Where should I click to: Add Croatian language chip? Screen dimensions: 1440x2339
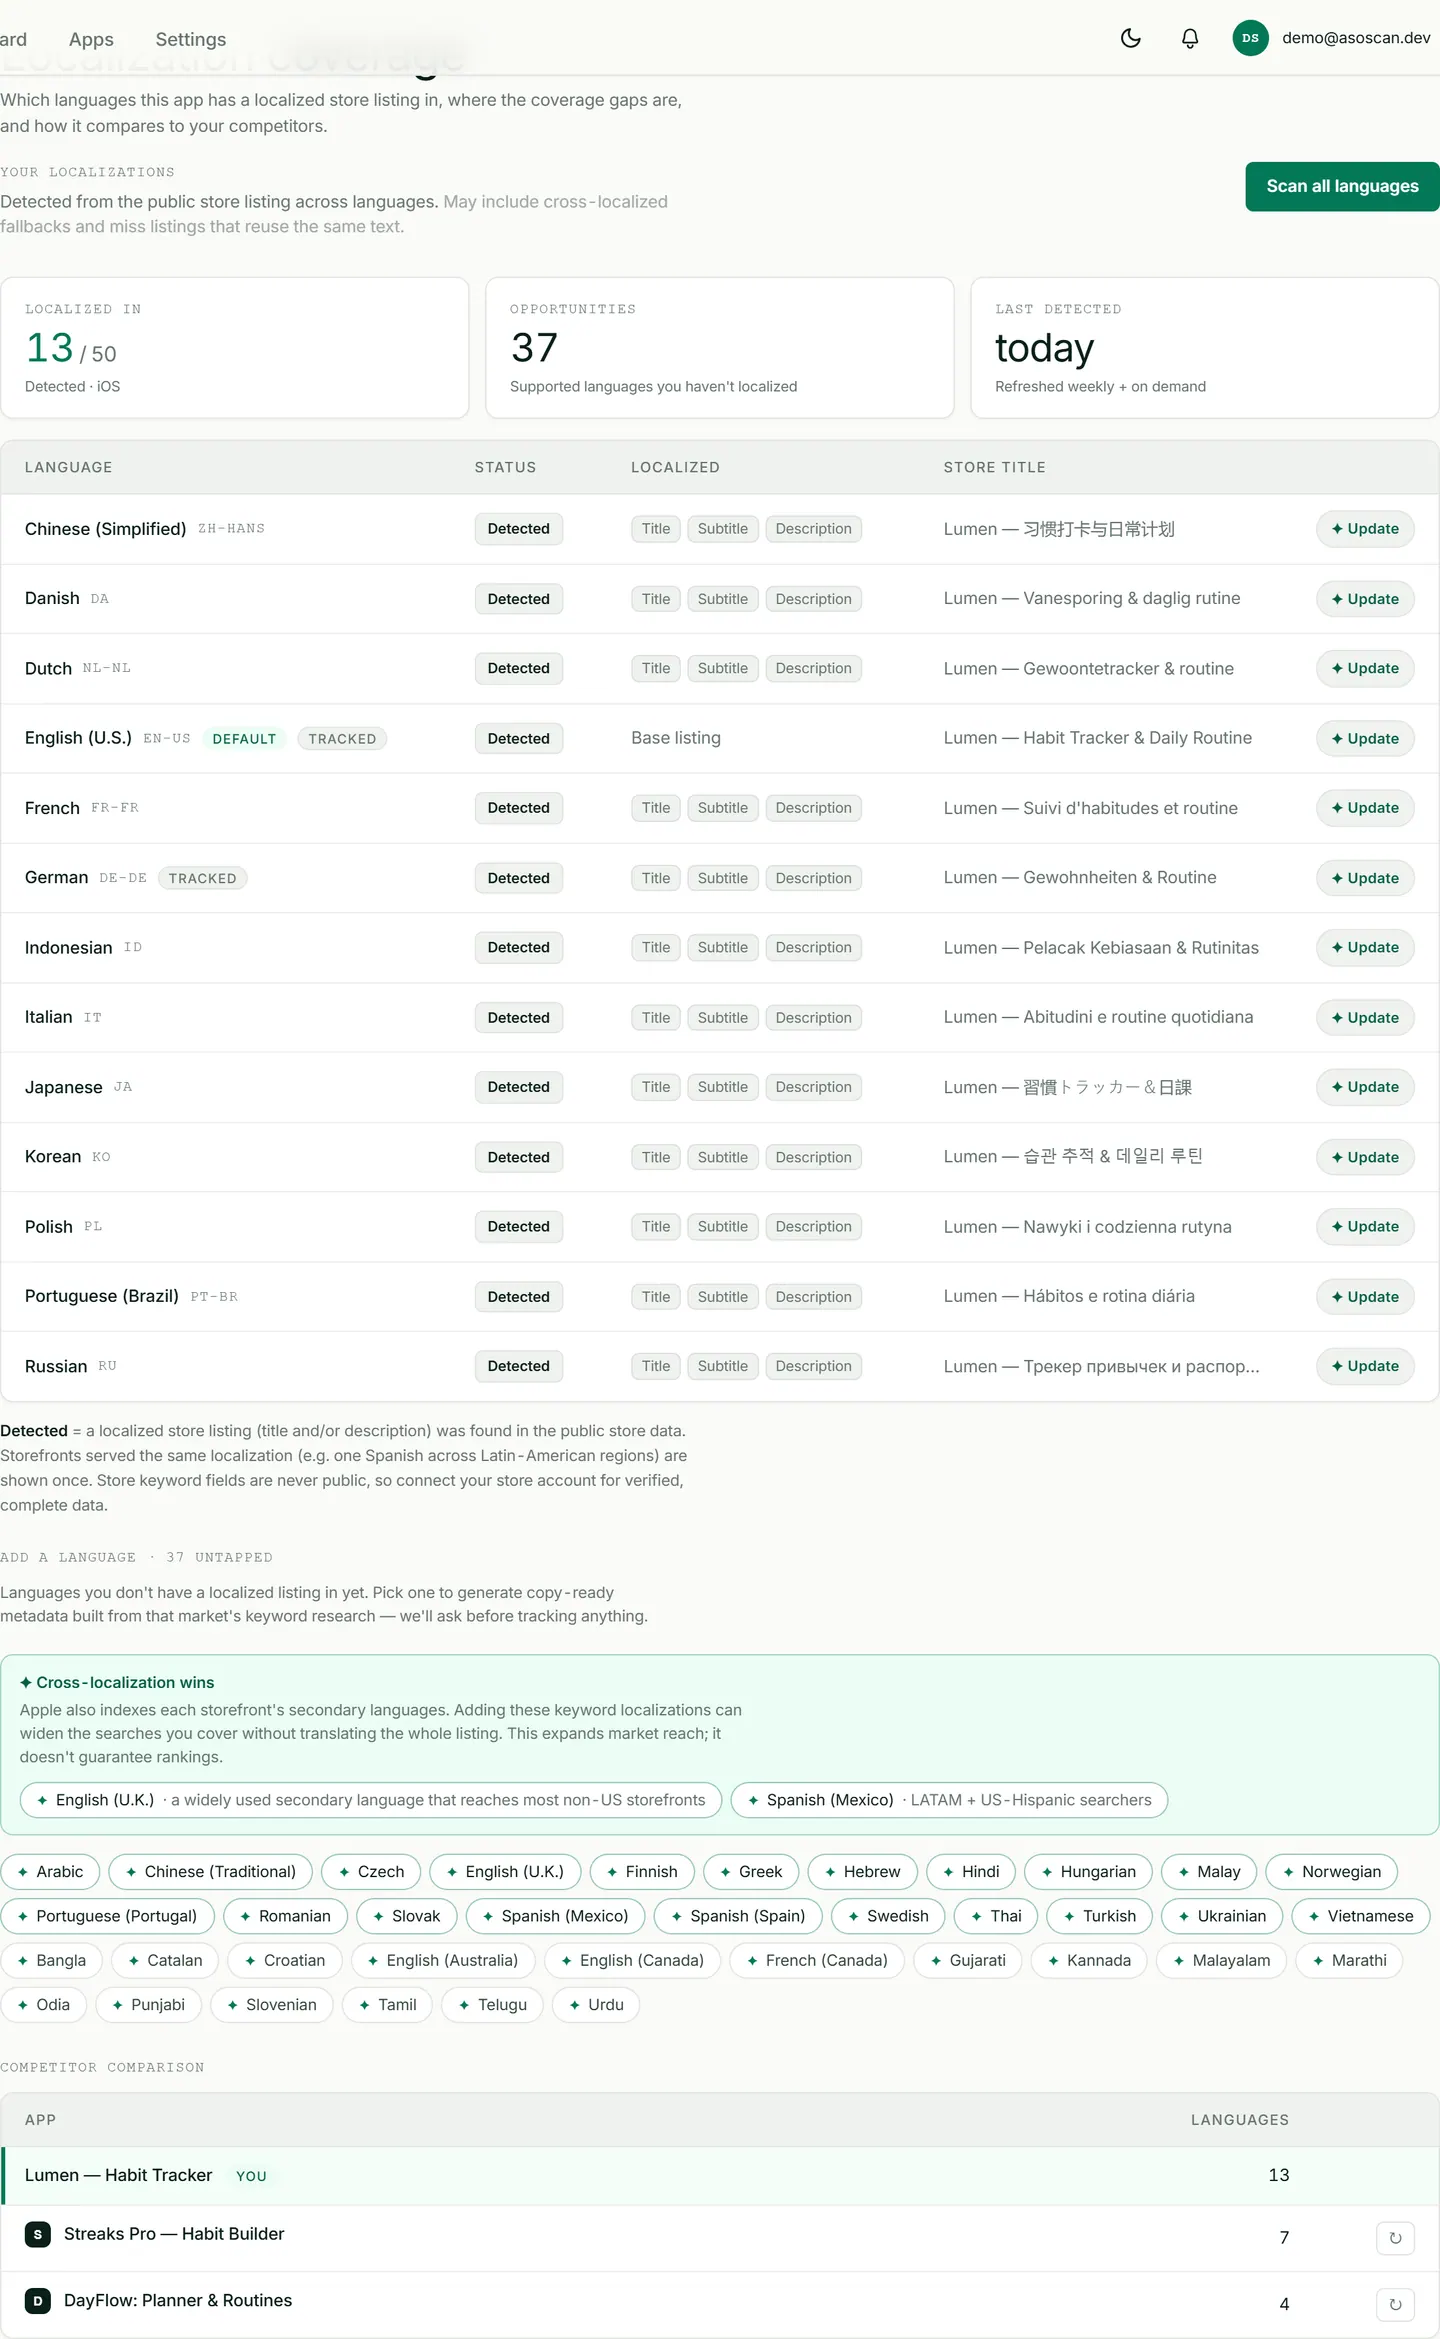click(x=285, y=1960)
